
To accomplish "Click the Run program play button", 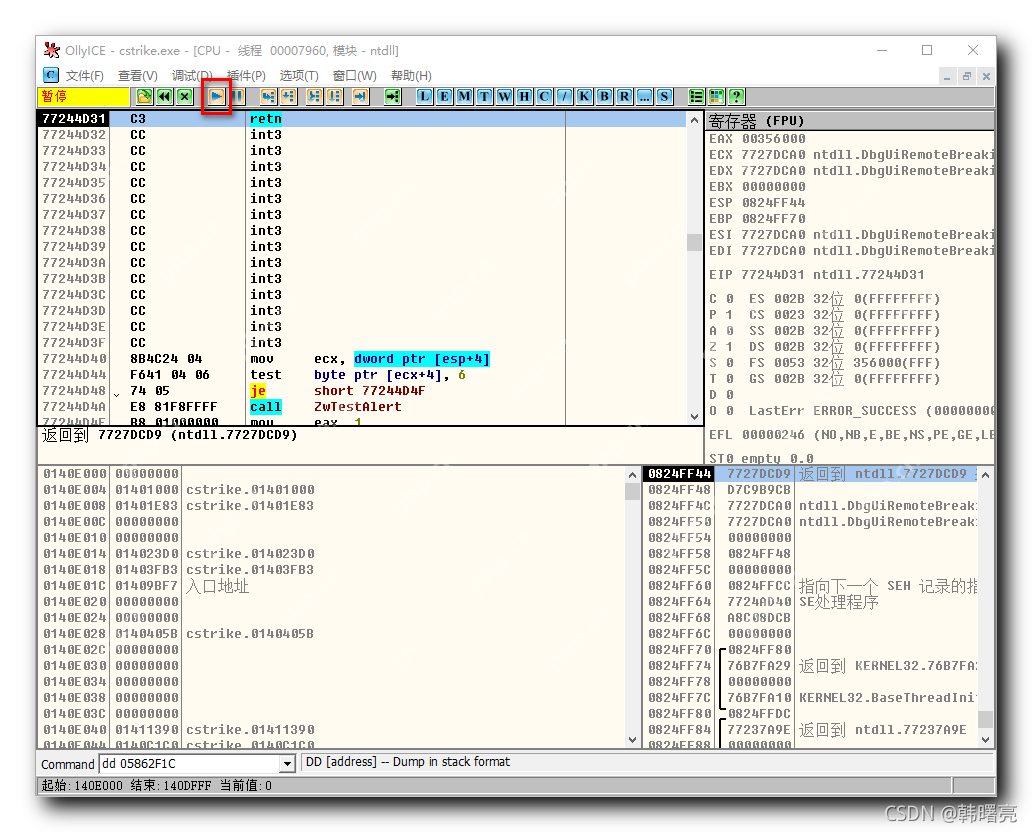I will tap(215, 97).
